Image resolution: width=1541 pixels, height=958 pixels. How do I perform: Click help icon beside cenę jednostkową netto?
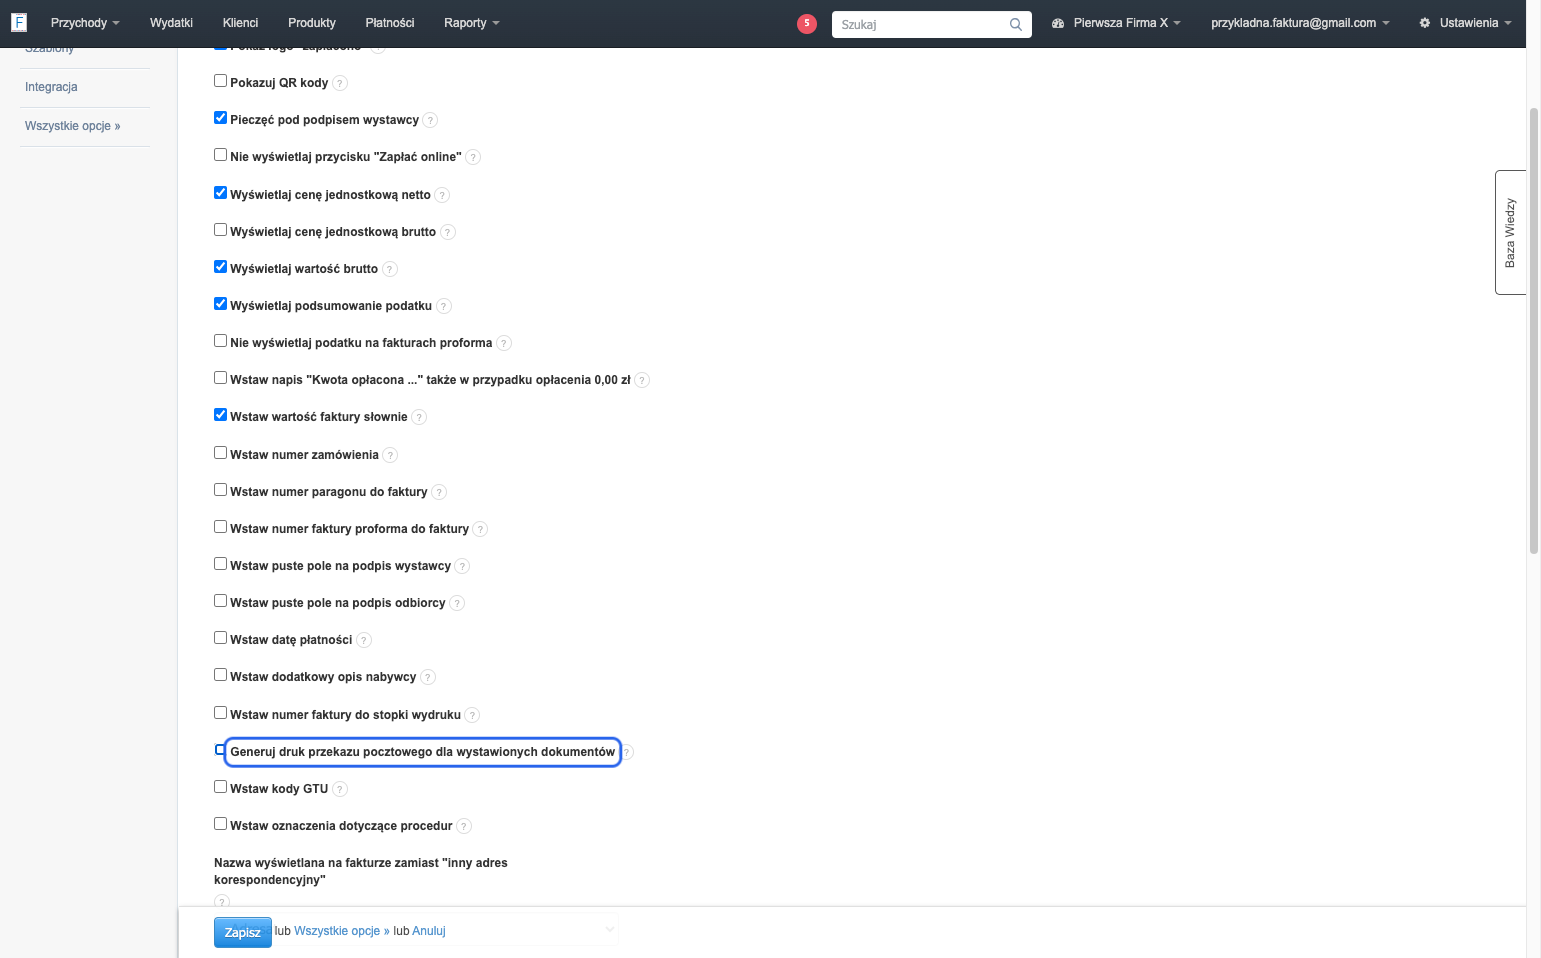[x=442, y=195]
